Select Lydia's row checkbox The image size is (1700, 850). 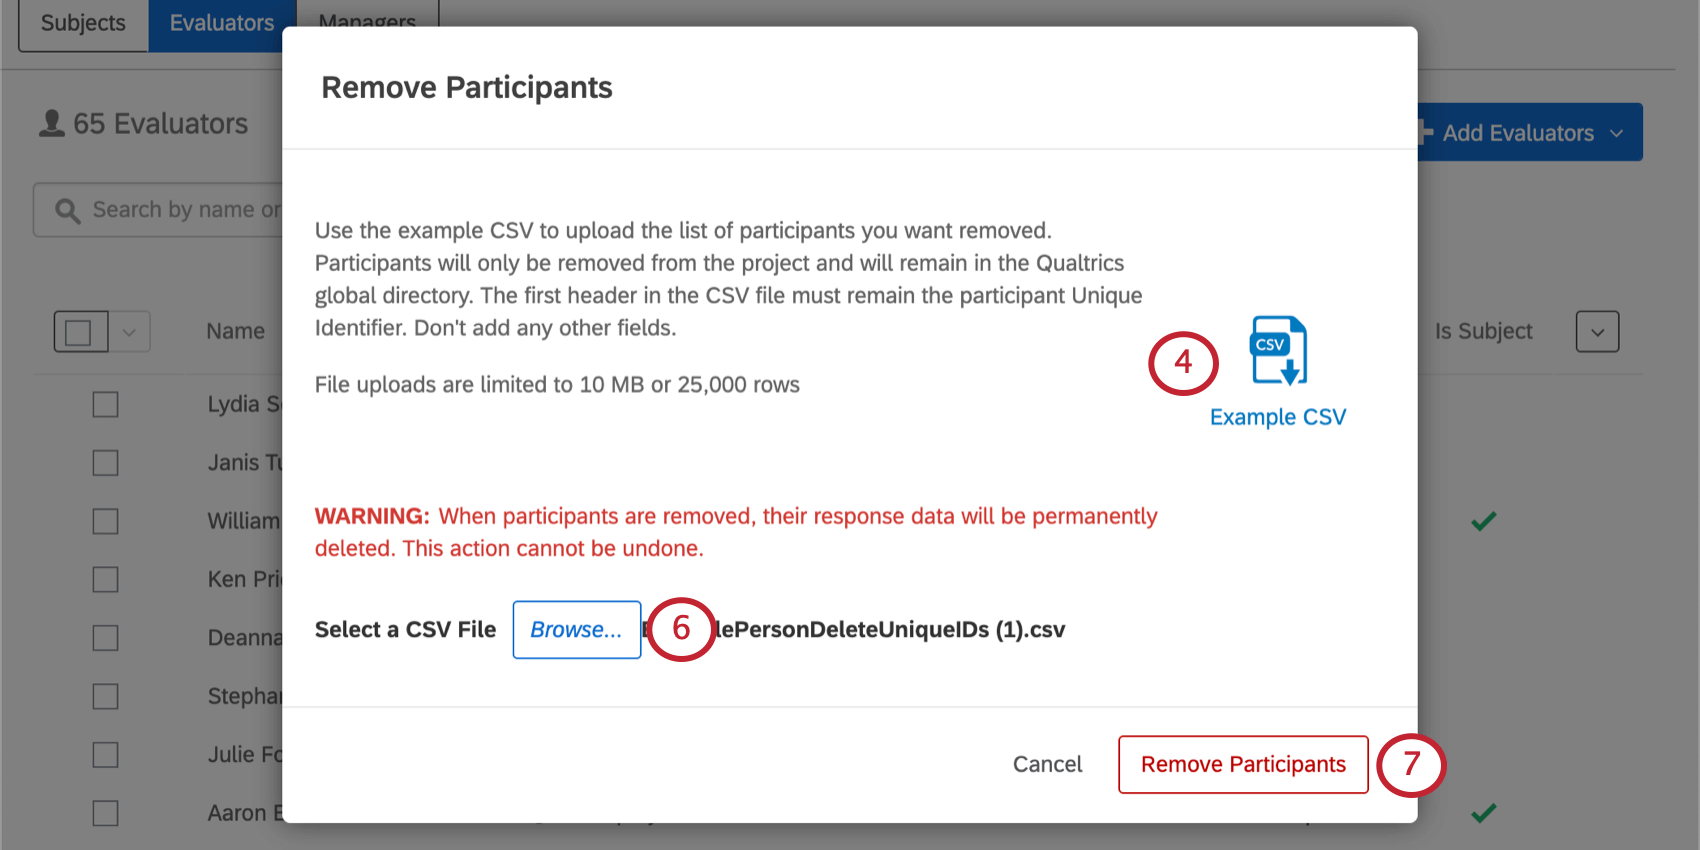105,404
